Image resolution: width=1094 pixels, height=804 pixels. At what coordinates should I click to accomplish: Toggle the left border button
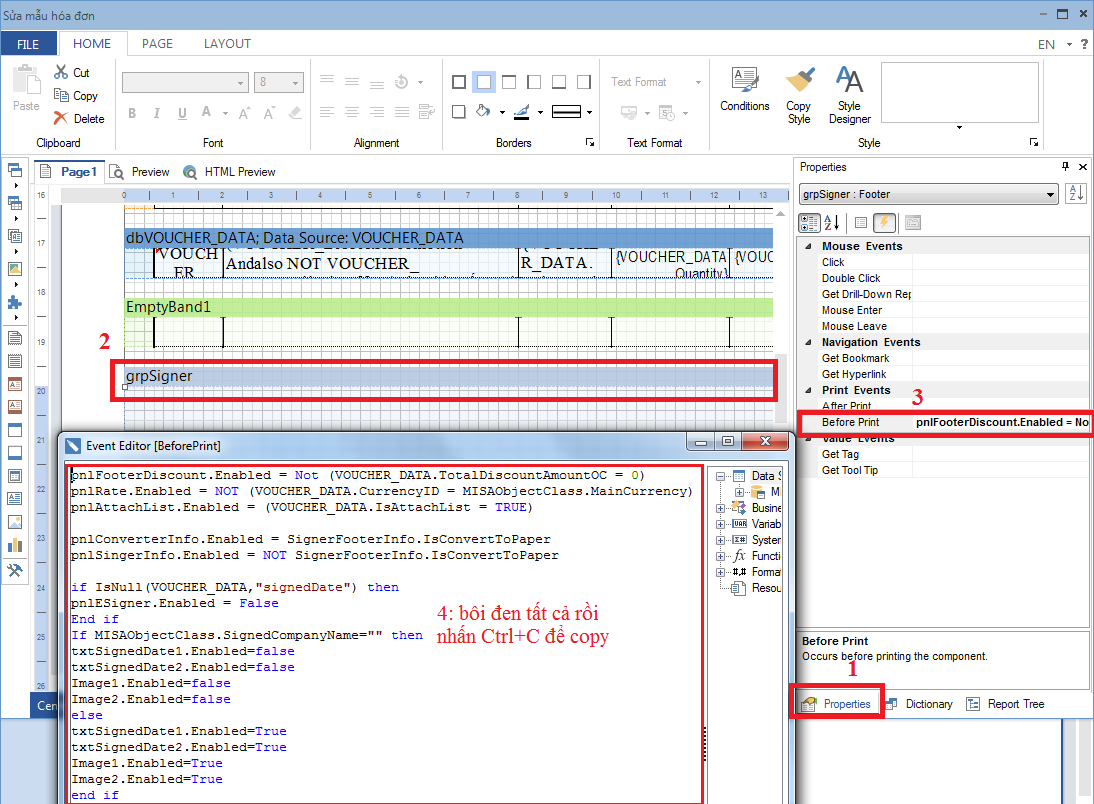point(534,82)
